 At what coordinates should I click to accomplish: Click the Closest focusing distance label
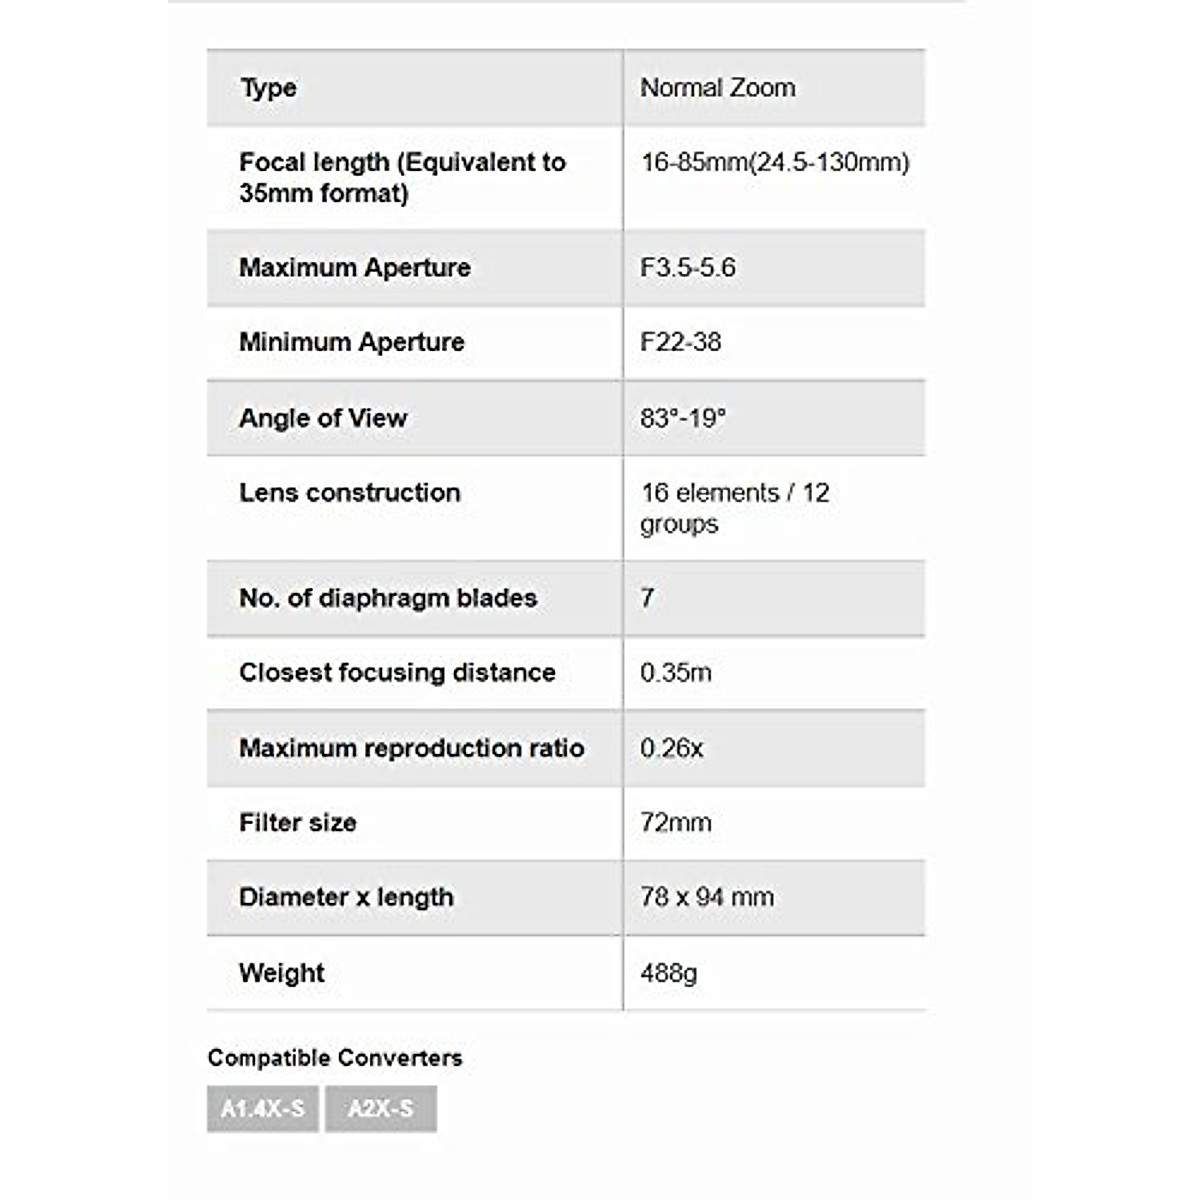(x=397, y=672)
